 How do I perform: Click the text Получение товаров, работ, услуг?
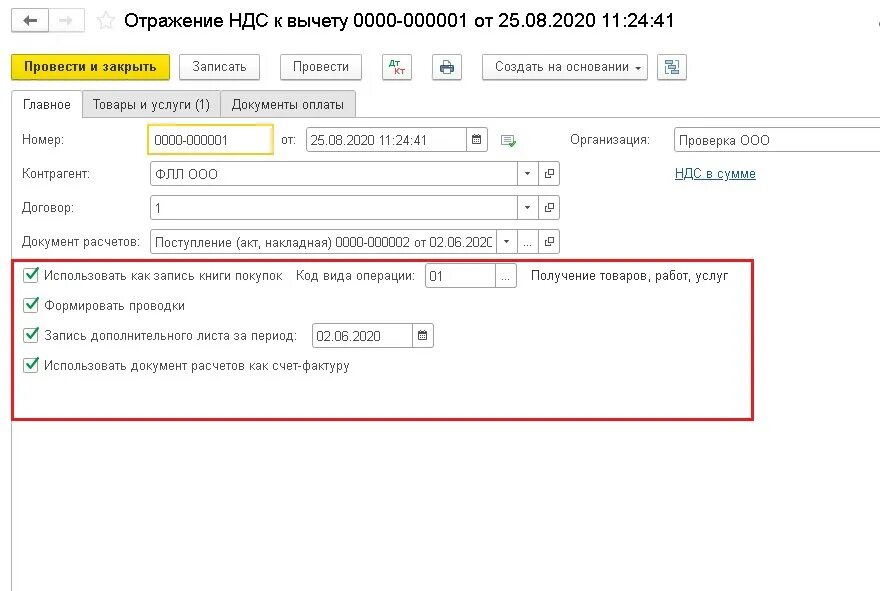click(629, 276)
